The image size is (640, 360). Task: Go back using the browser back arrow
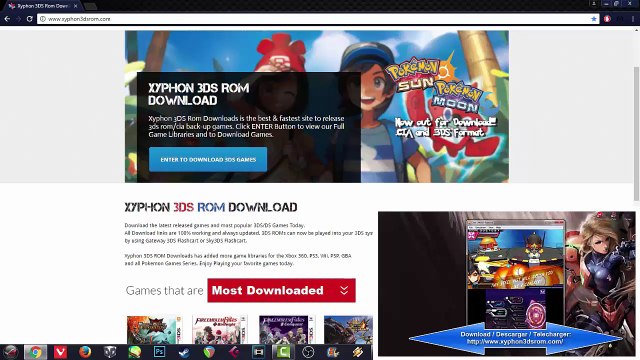point(7,19)
